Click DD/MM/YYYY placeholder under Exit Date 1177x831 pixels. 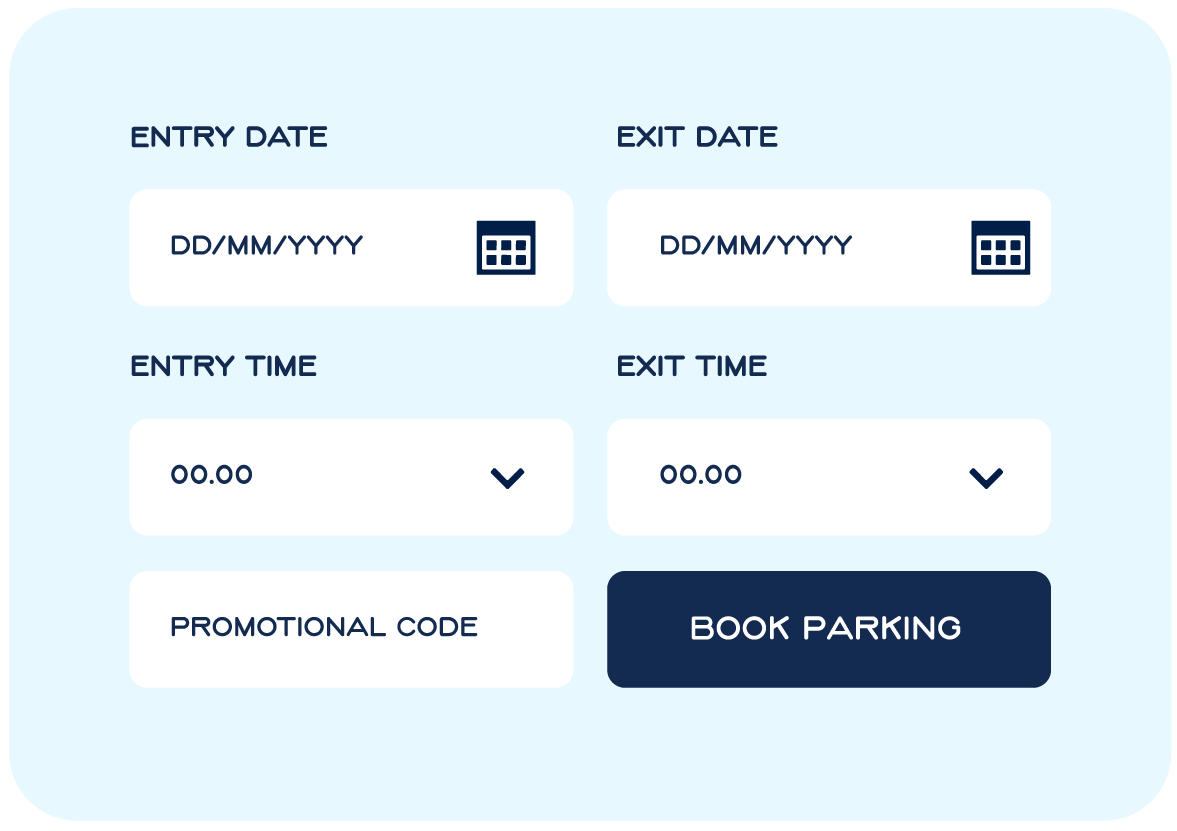756,245
